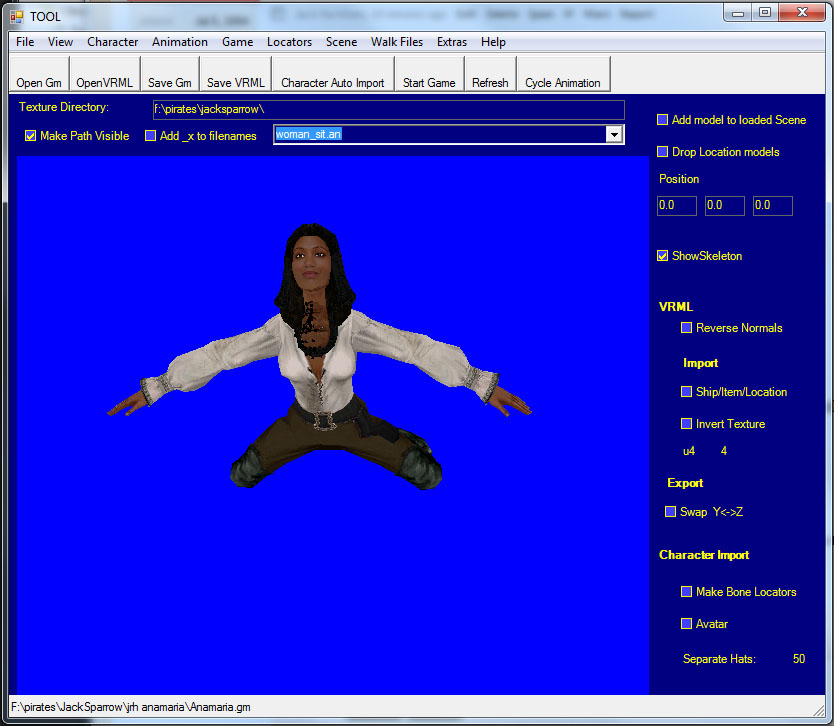834x726 pixels.
Task: Click the Cycle Animation button
Action: (x=563, y=74)
